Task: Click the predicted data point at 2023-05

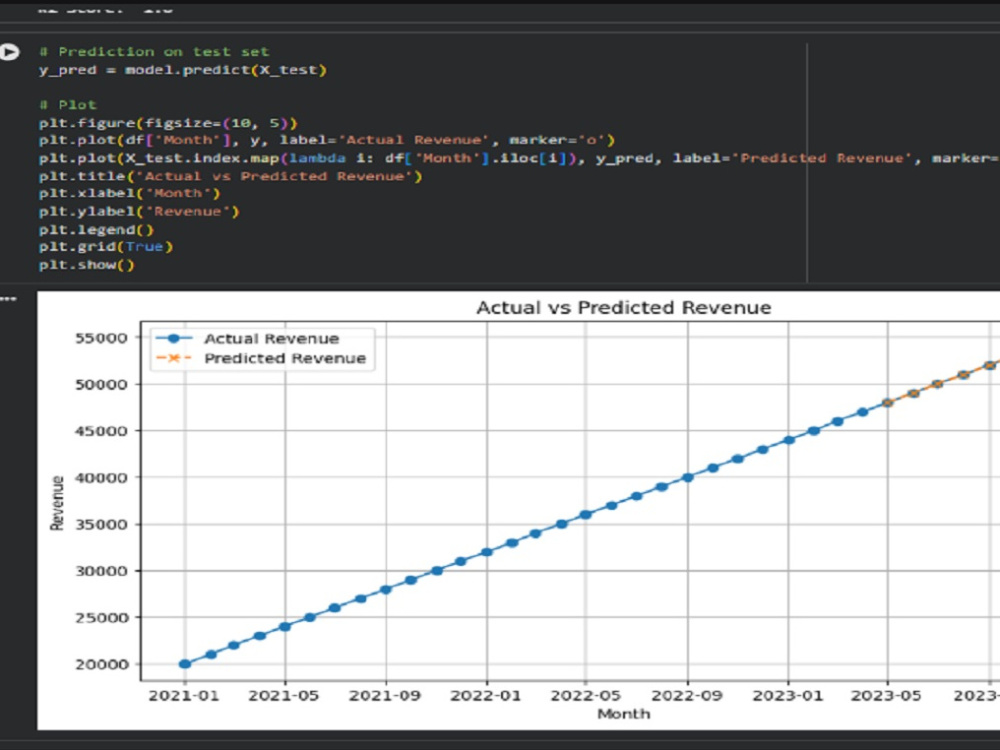Action: point(887,402)
